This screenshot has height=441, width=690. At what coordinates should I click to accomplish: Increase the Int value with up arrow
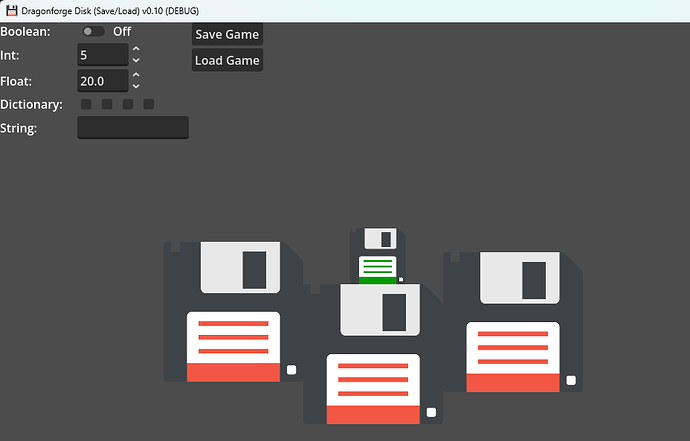(136, 49)
